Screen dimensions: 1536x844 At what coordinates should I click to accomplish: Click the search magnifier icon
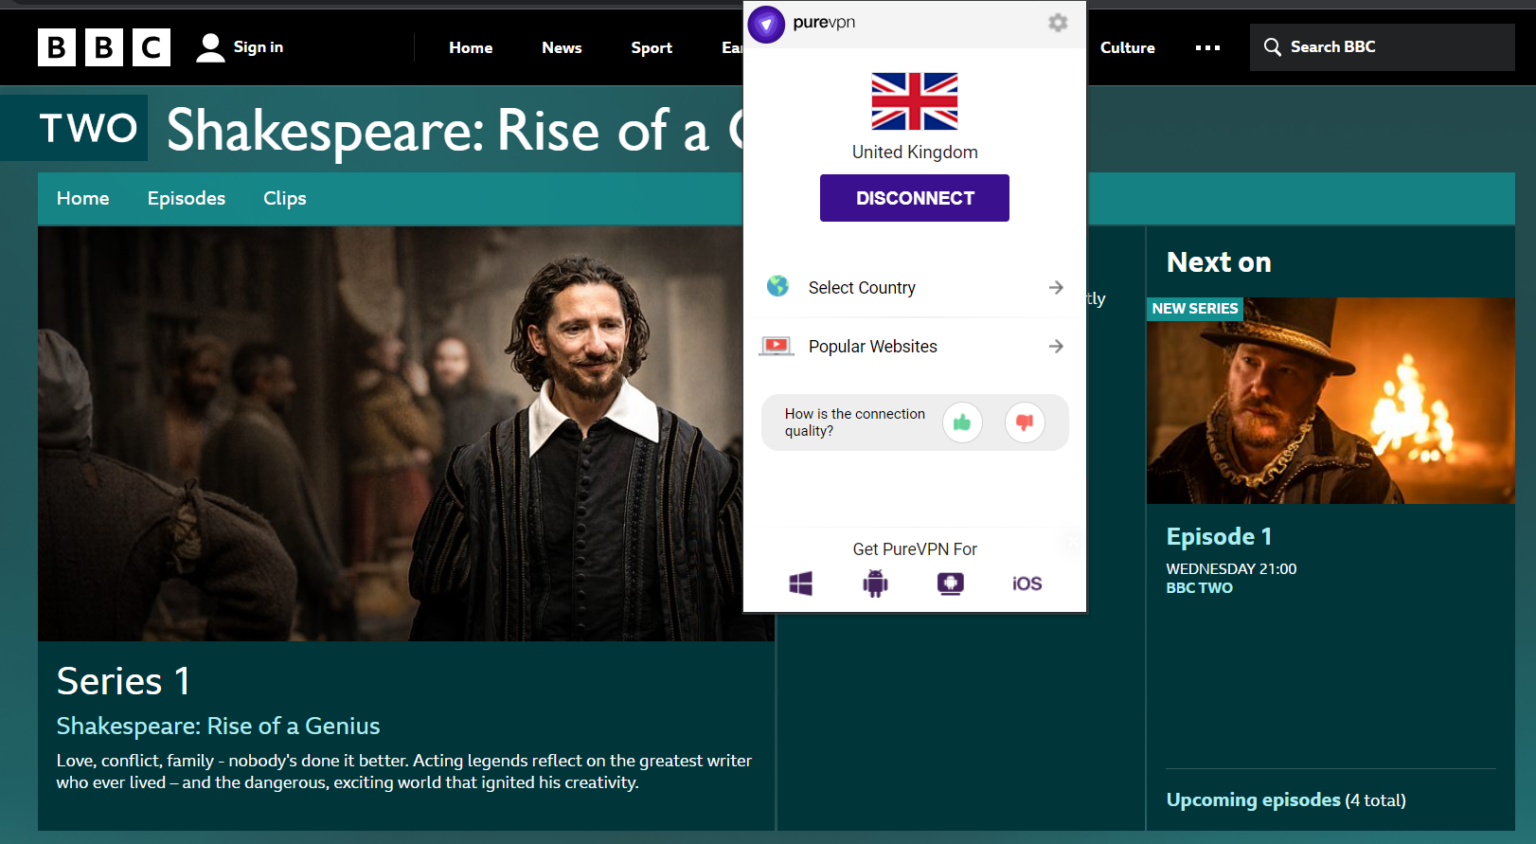[x=1272, y=46]
